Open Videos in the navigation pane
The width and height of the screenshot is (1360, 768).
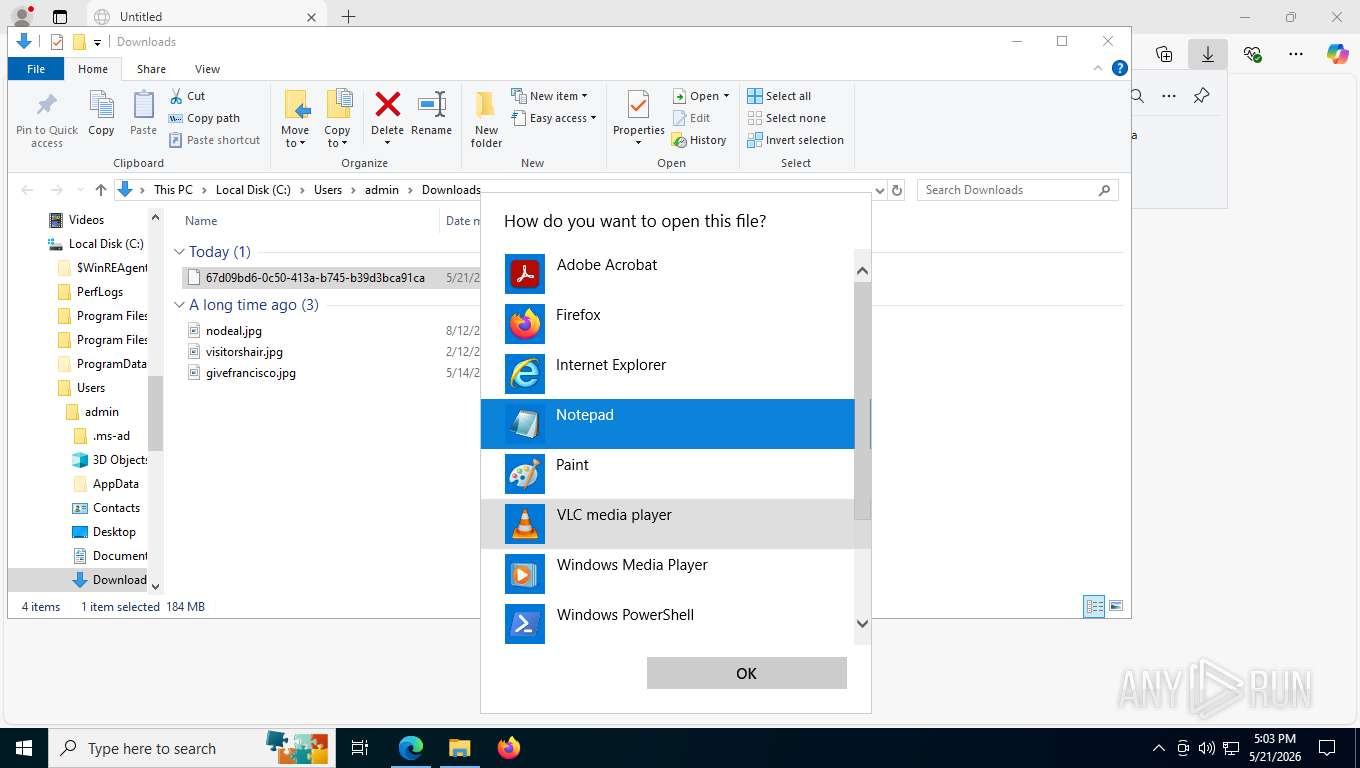[x=86, y=220]
